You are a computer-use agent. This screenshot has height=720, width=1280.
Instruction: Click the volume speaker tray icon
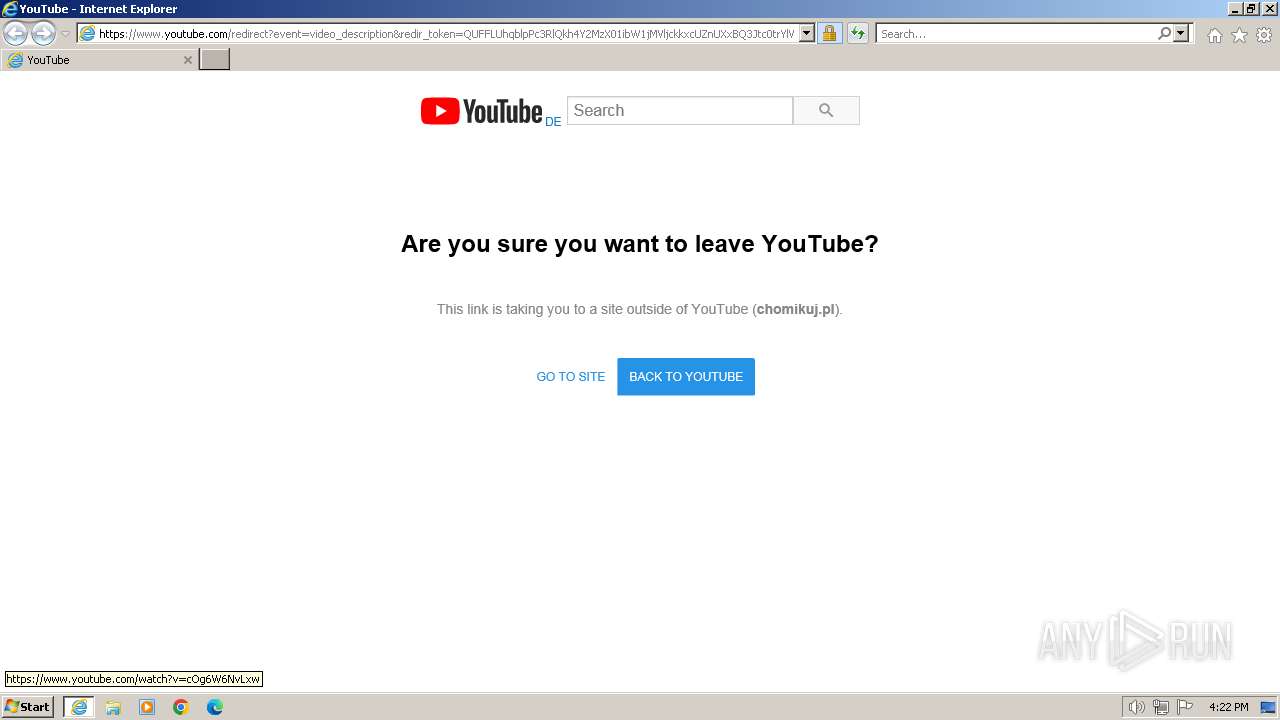[x=1136, y=707]
